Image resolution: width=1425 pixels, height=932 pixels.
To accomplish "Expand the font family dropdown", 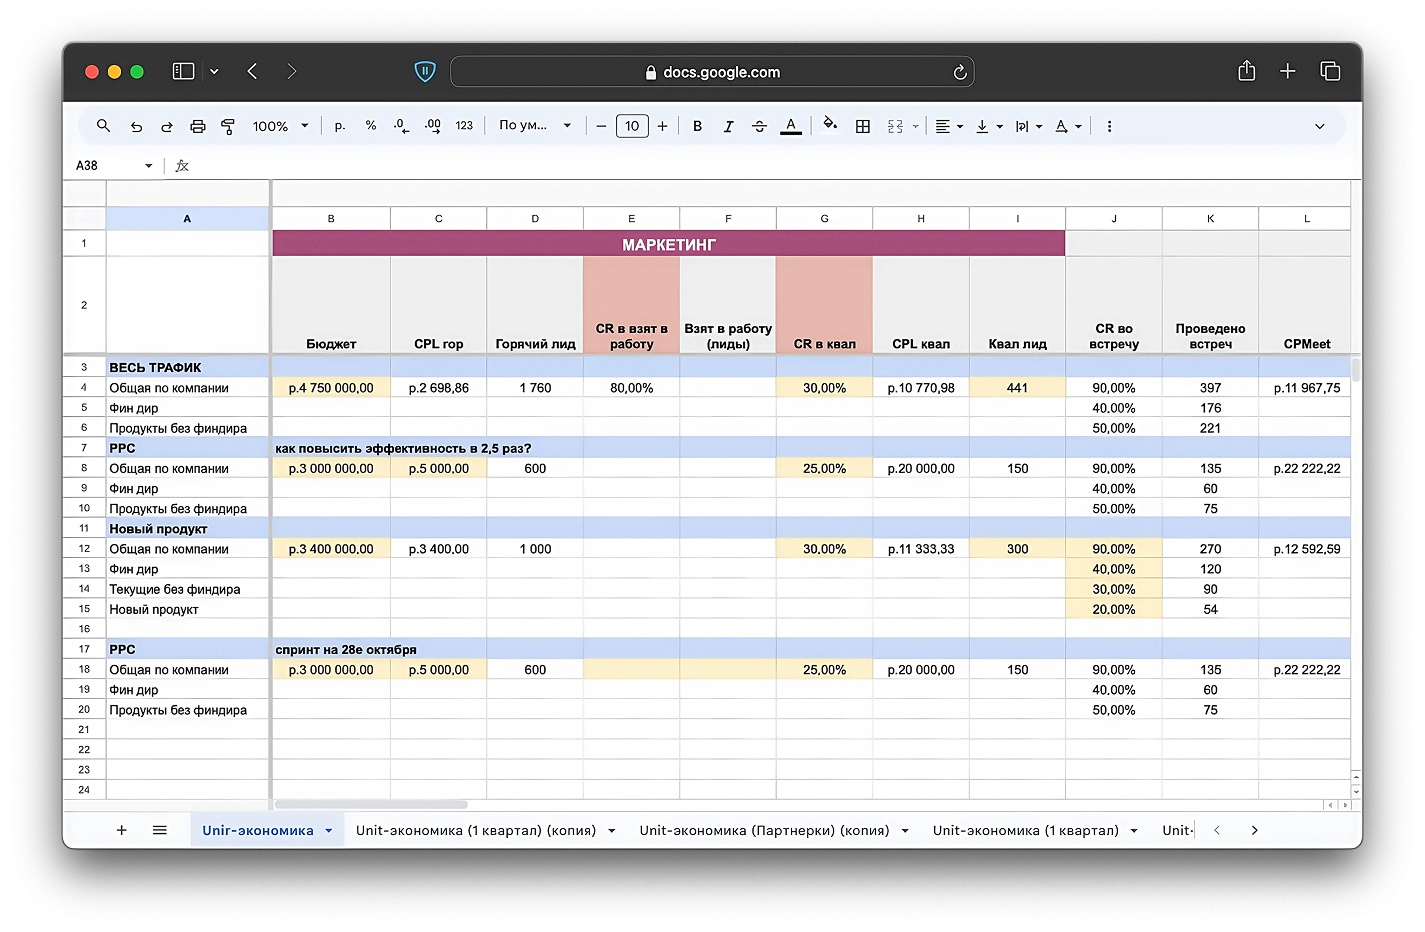I will pyautogui.click(x=534, y=126).
